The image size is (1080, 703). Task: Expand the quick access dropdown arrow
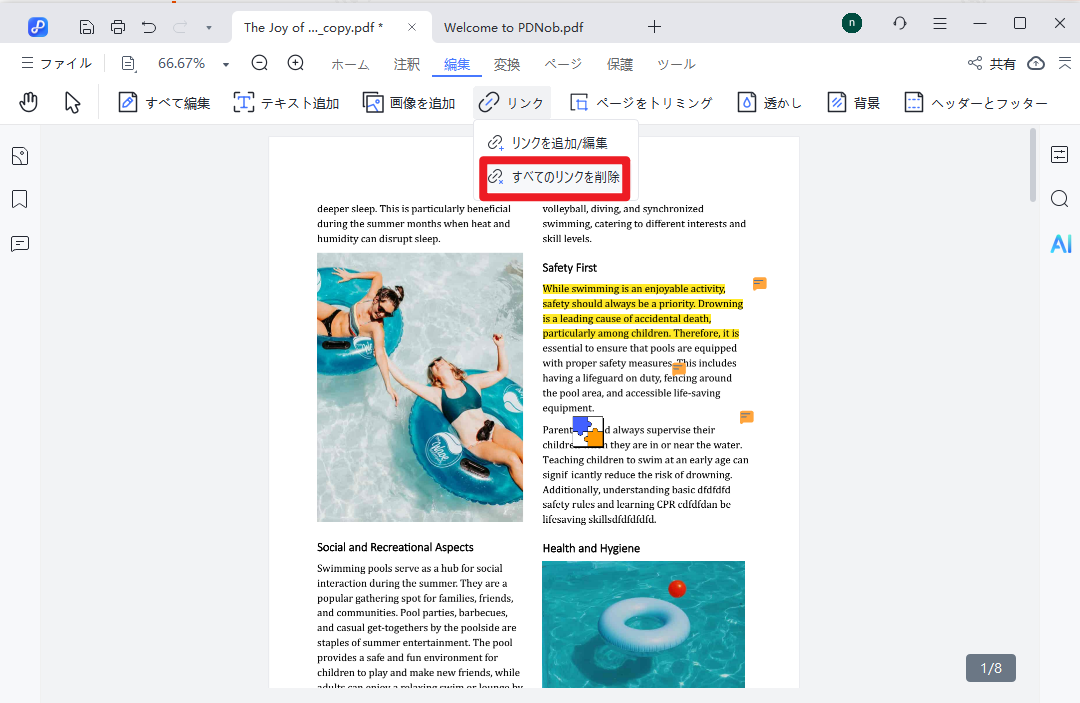[x=208, y=27]
